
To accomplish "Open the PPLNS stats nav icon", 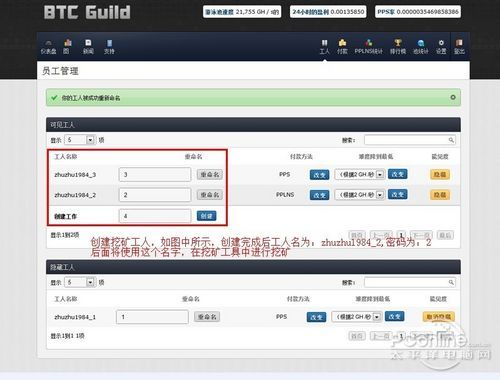I will click(x=368, y=47).
